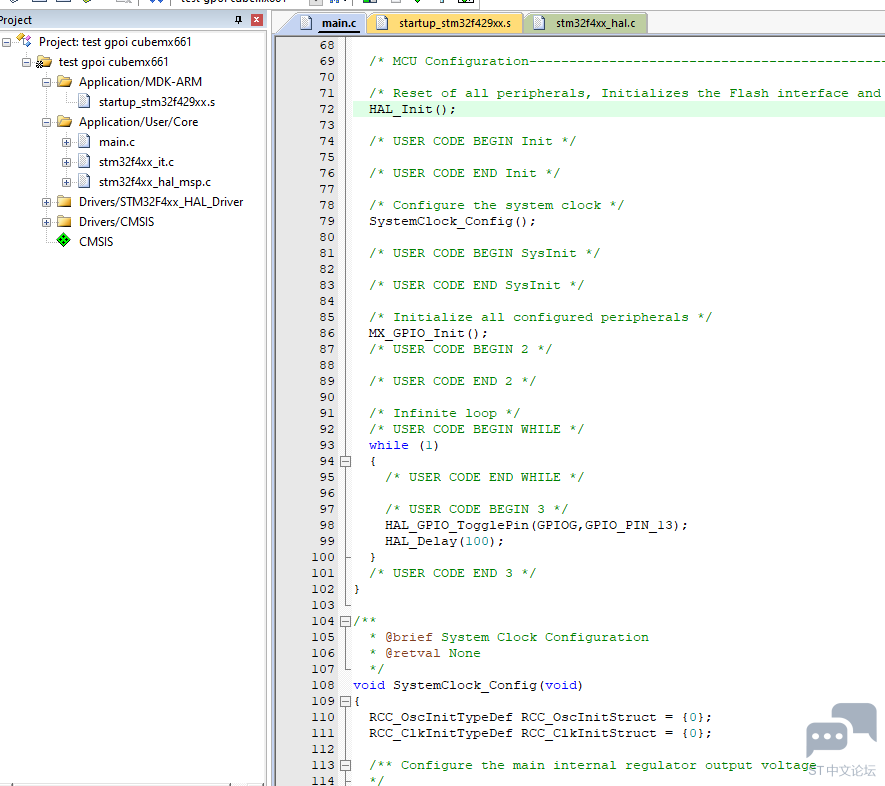This screenshot has height=786, width=885.
Task: Click line number 98 in the gutter
Action: point(327,525)
